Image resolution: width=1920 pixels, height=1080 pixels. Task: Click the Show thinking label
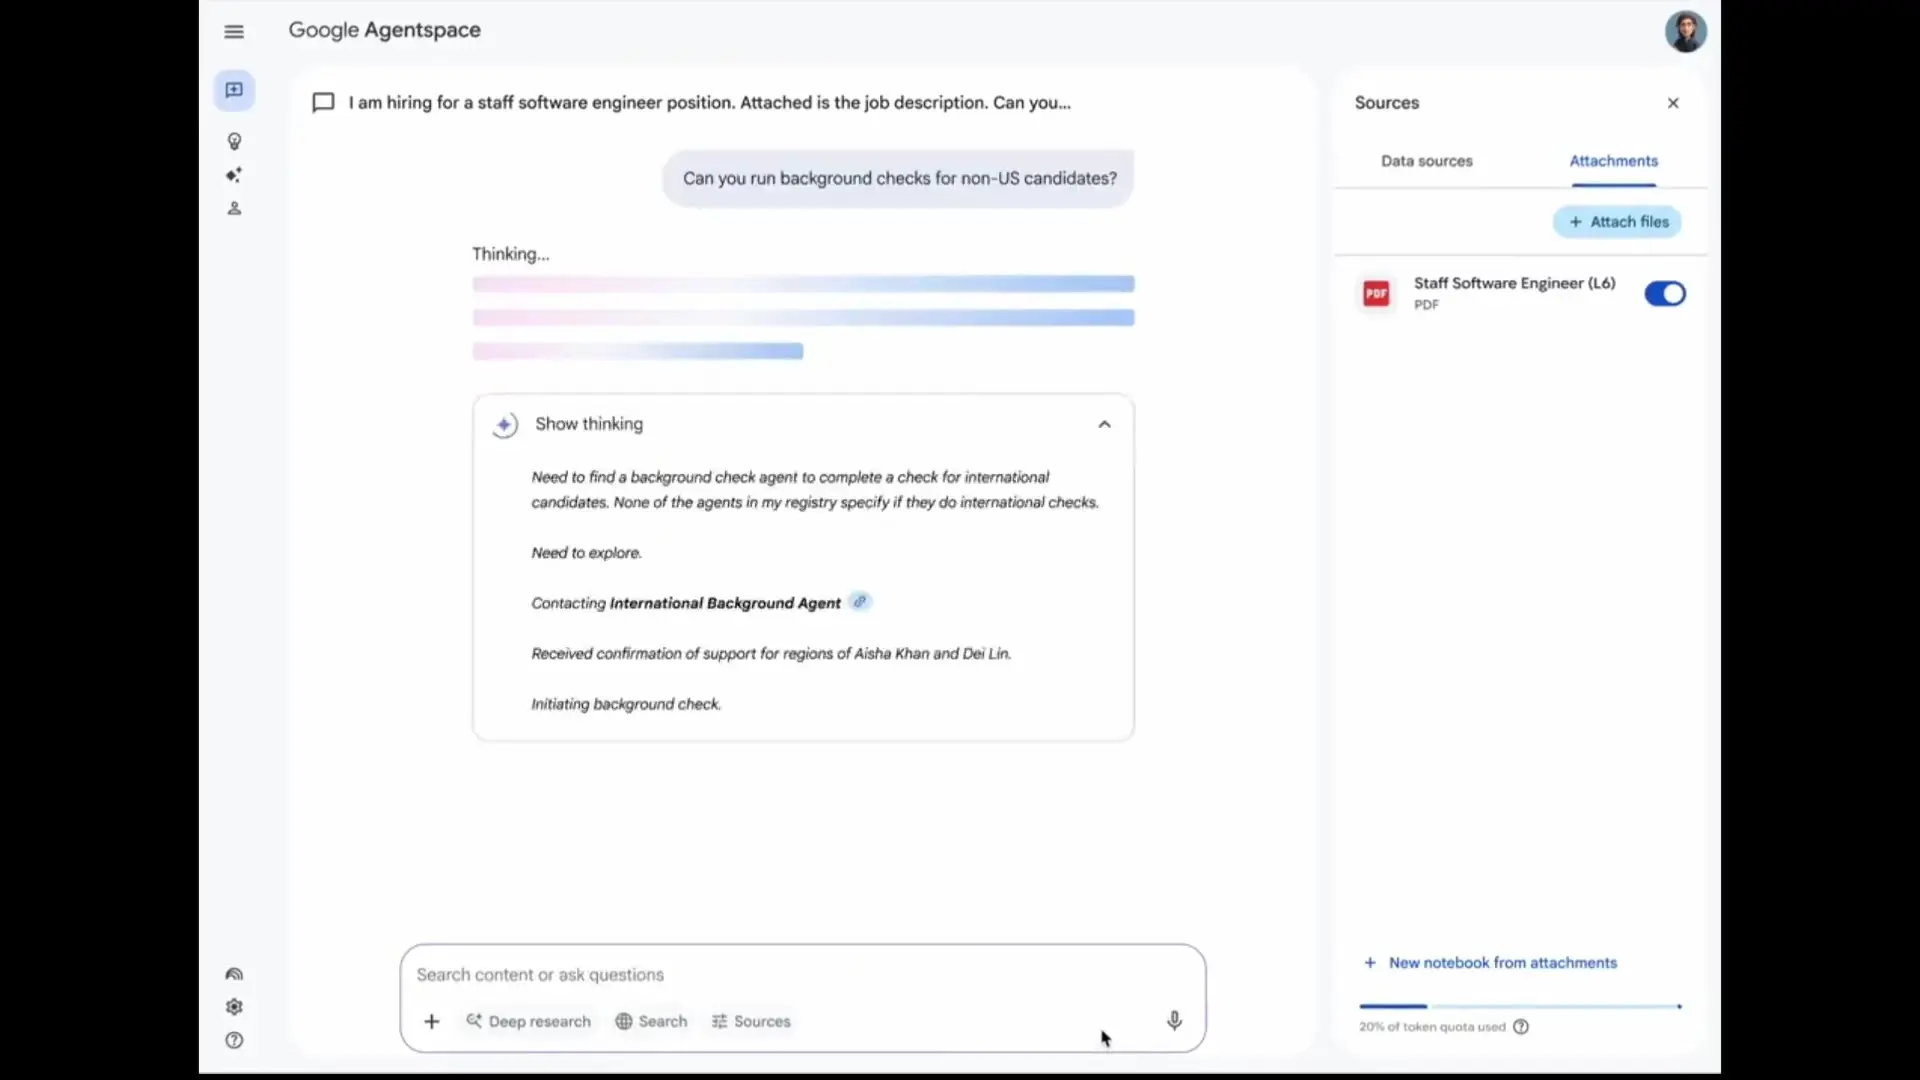589,424
